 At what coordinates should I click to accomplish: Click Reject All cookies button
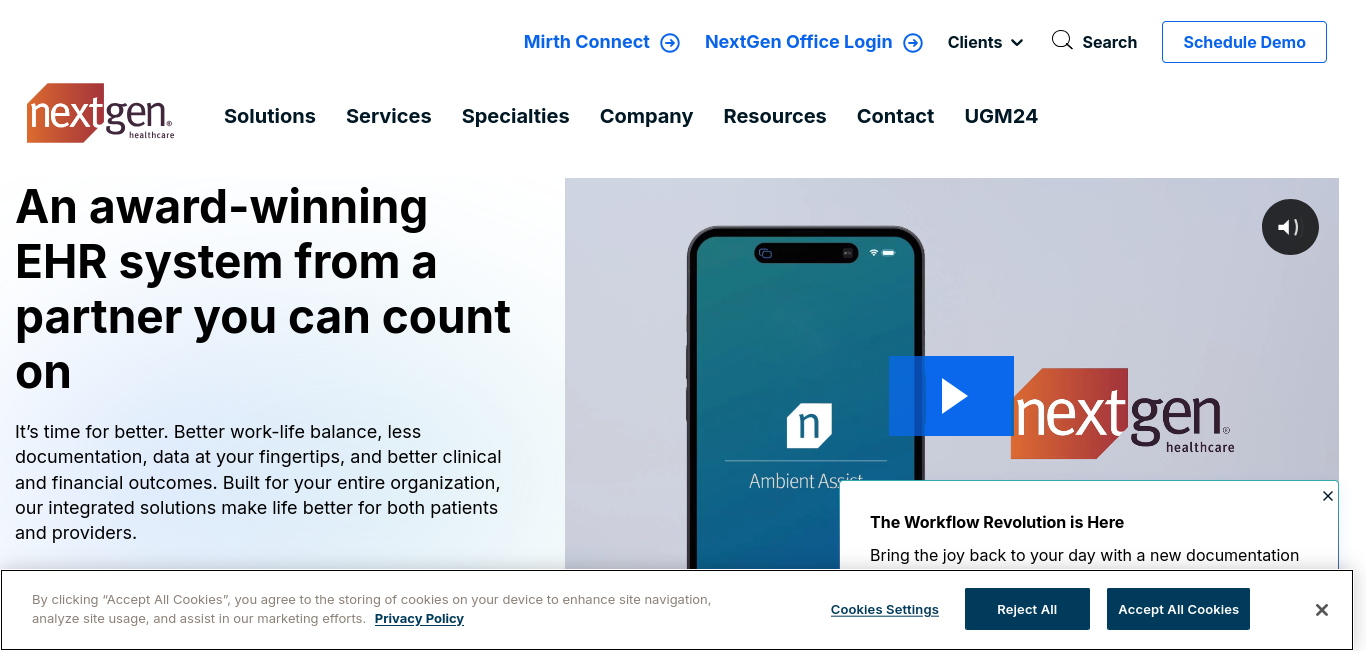point(1027,609)
